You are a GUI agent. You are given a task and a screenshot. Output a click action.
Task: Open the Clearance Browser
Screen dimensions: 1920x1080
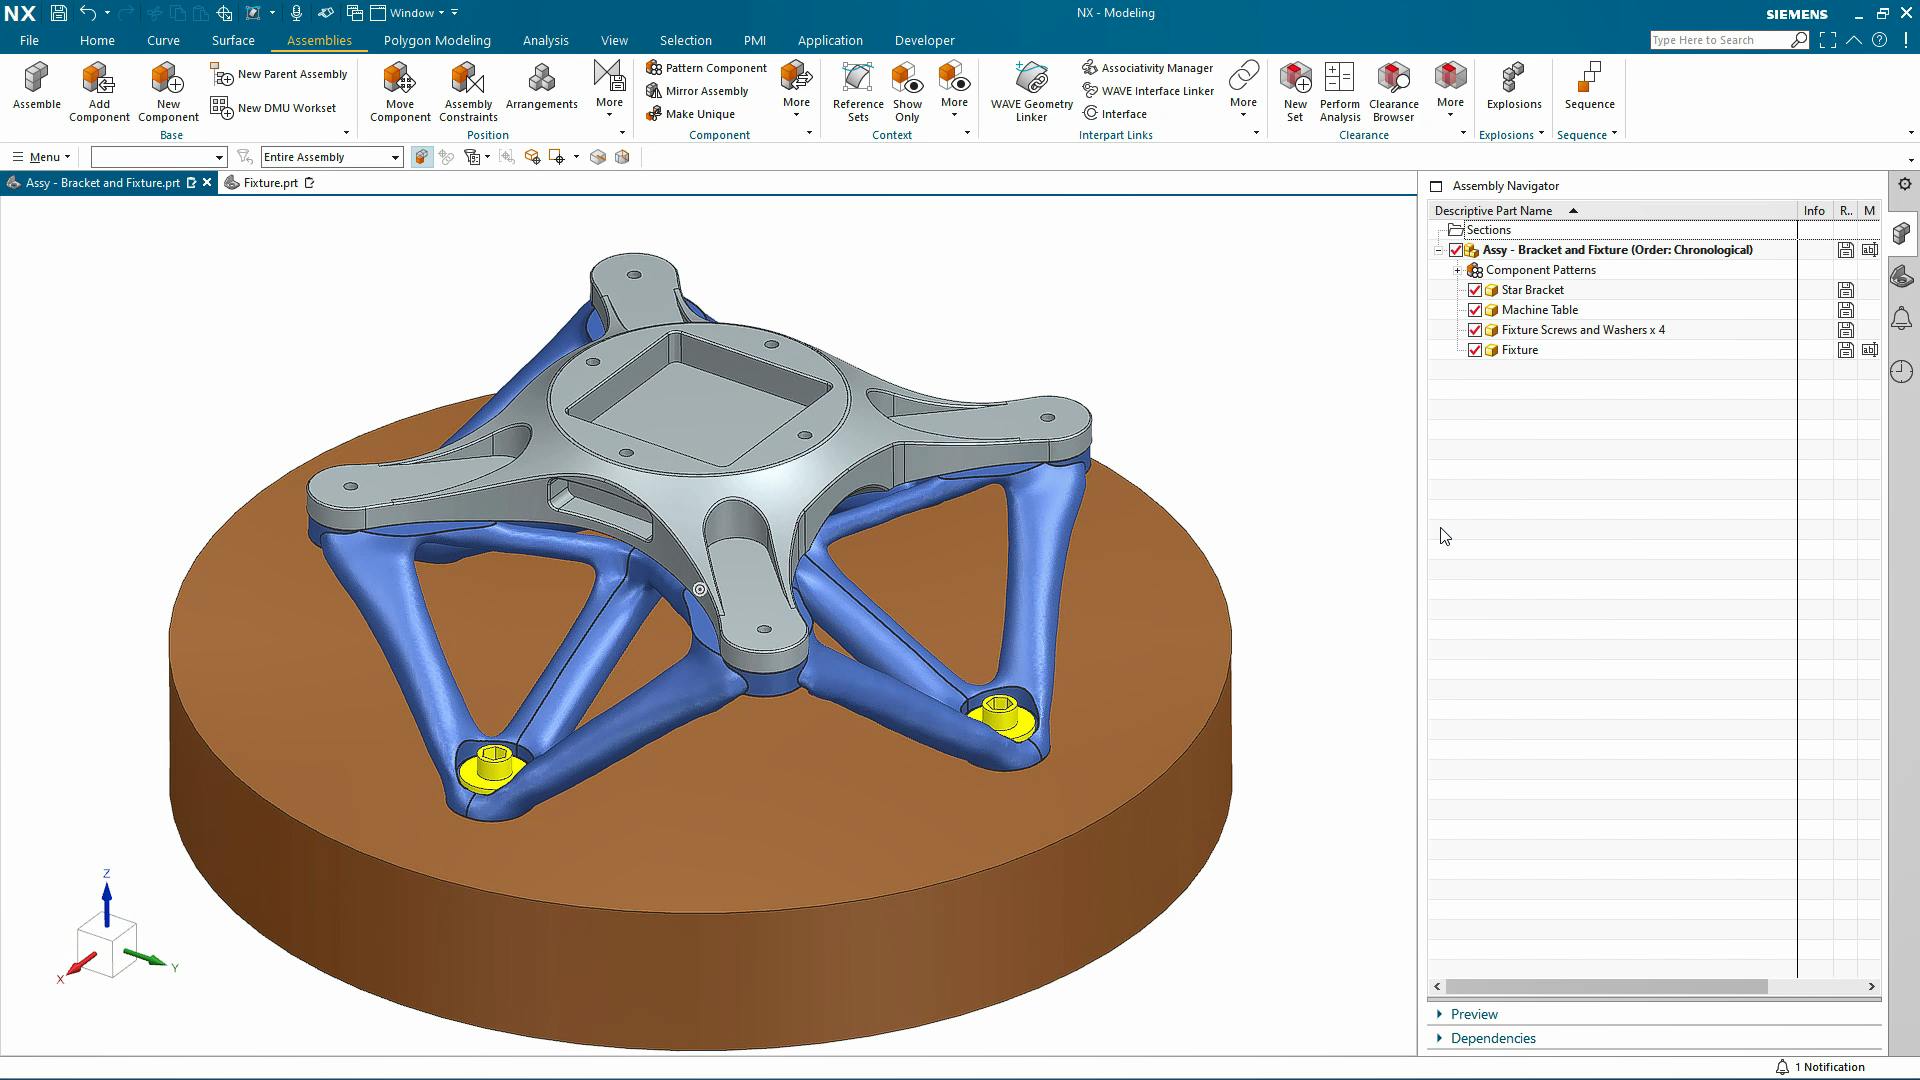click(1393, 80)
